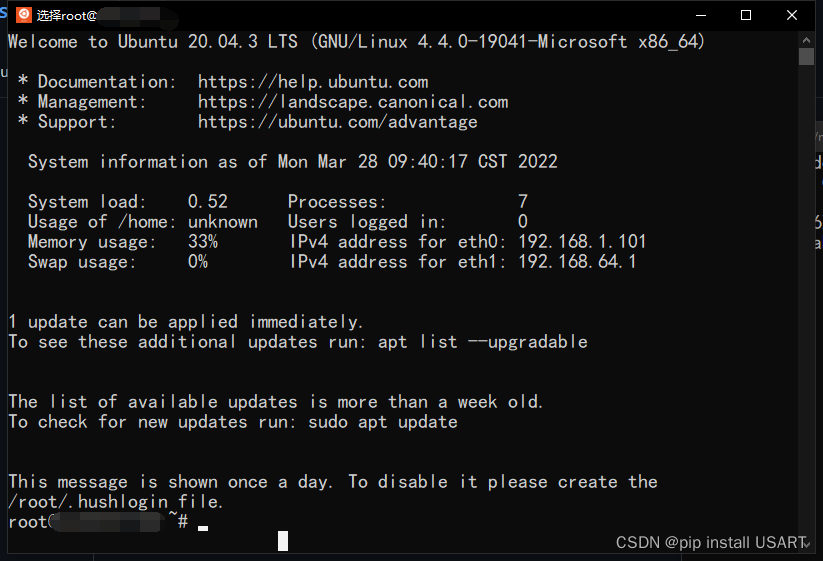Click the Ubuntu icon in the title bar
823x561 pixels.
[23, 15]
